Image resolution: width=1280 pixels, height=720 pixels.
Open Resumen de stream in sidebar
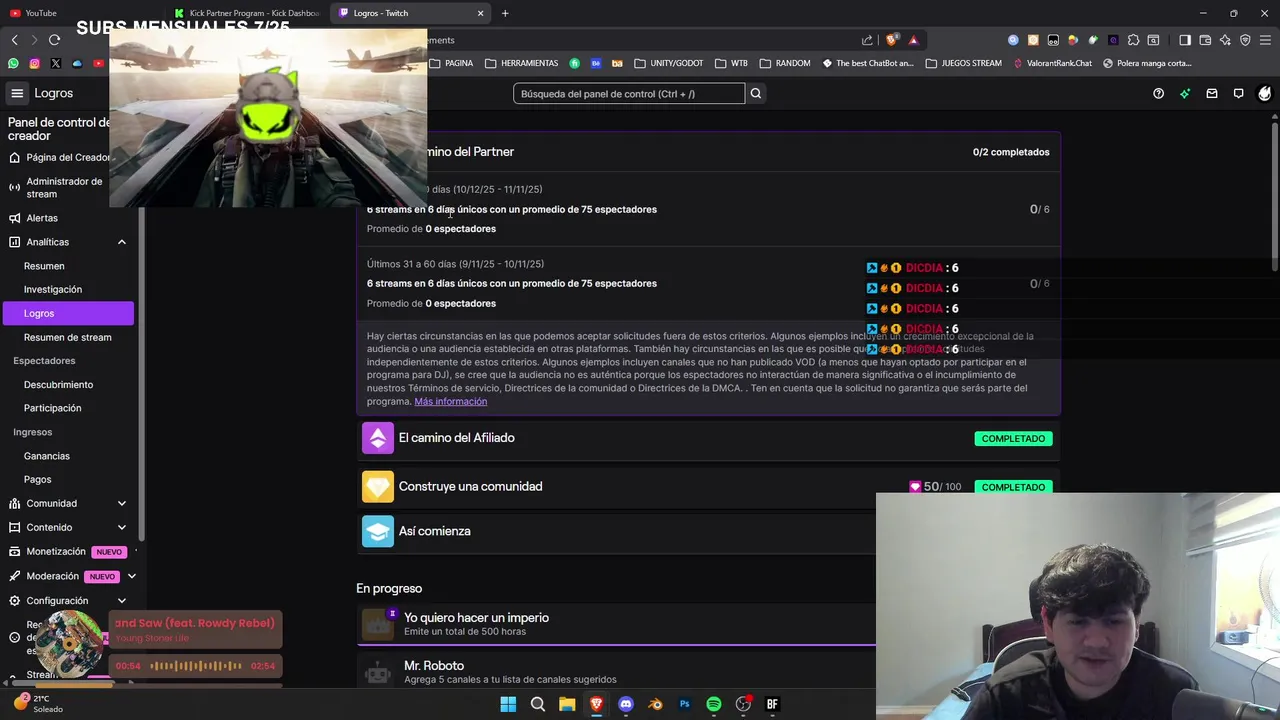pyautogui.click(x=68, y=338)
